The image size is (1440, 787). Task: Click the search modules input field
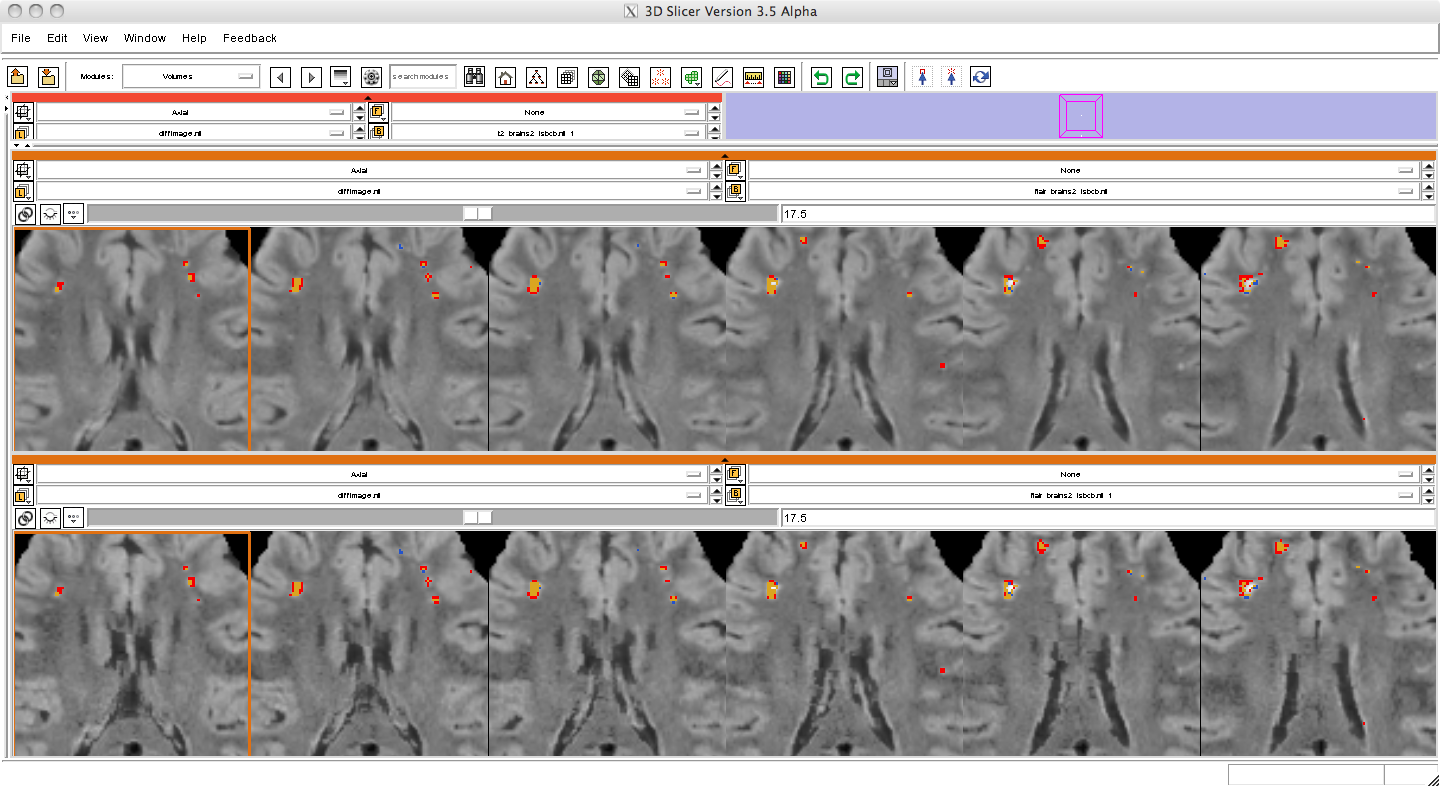click(422, 77)
